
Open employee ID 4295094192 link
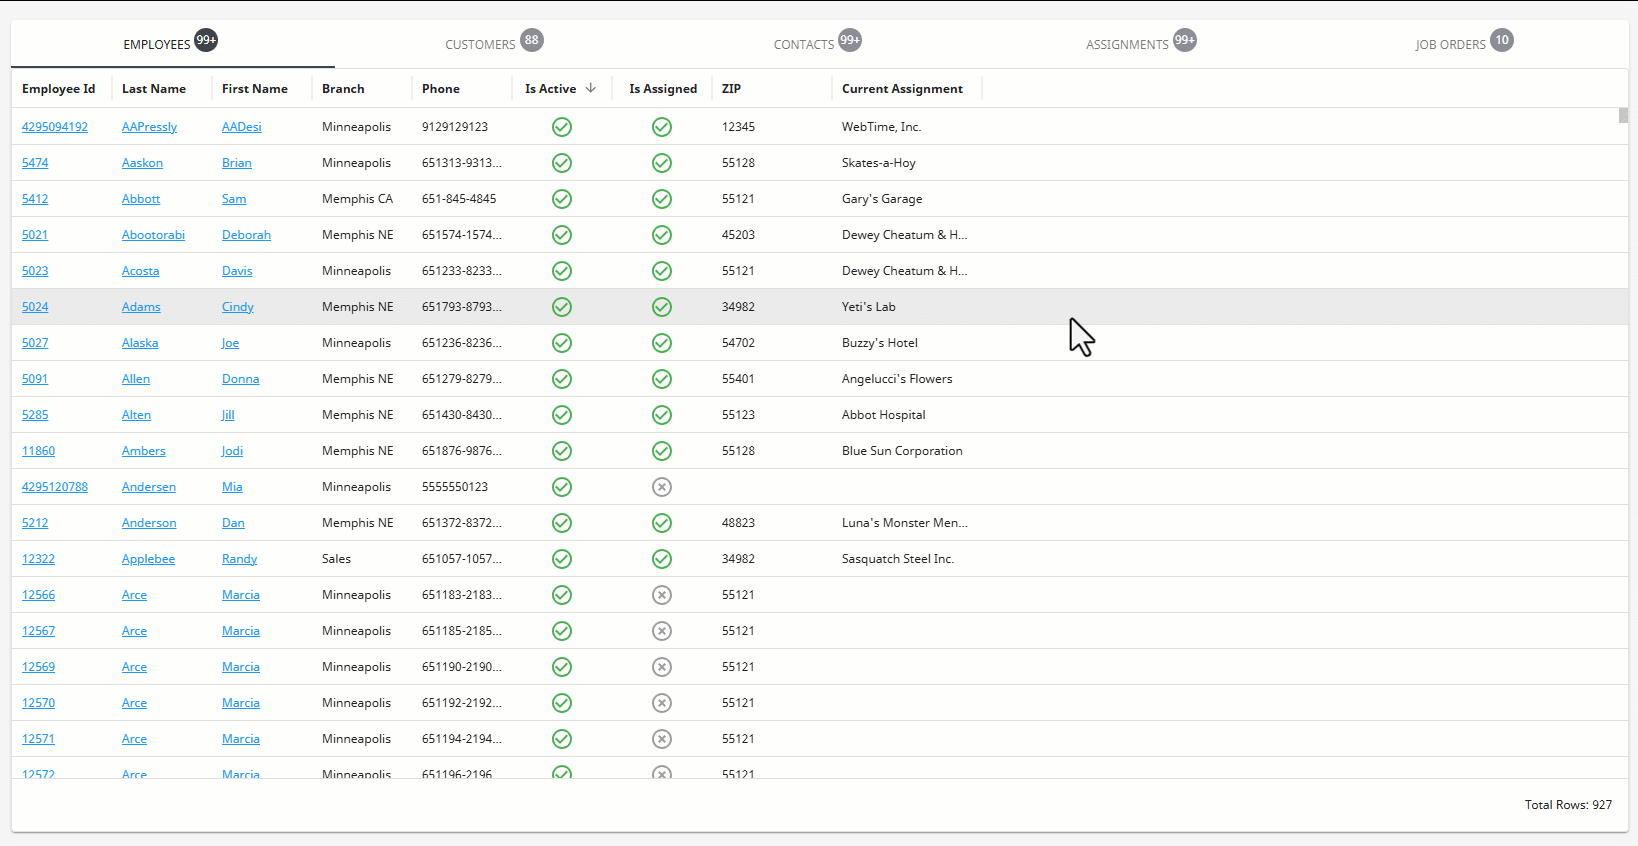click(x=55, y=127)
